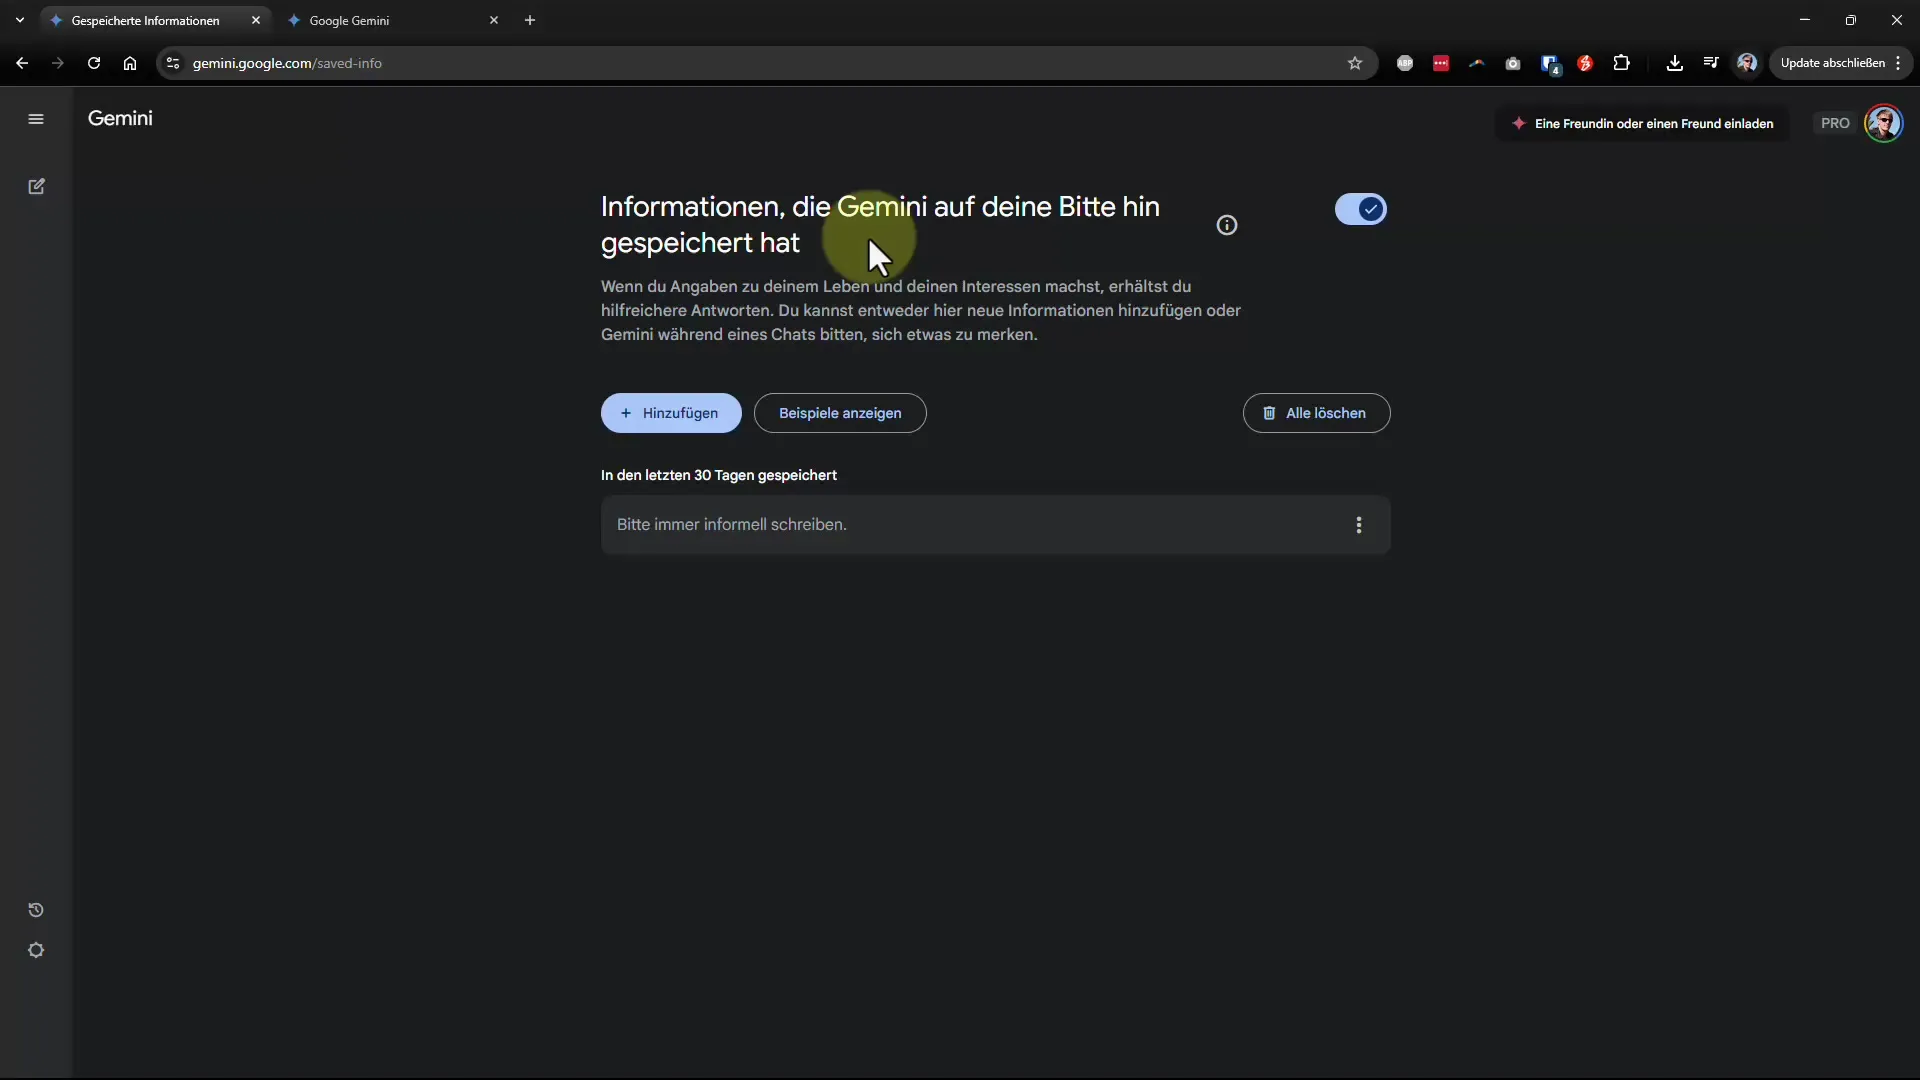Open browser profile avatar in toolbar
The image size is (1920, 1080).
1747,63
